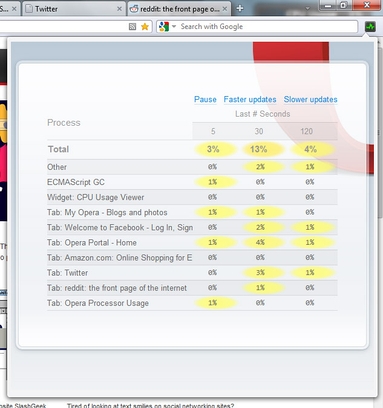Select the Other process row
The width and height of the screenshot is (383, 408).
coord(192,167)
